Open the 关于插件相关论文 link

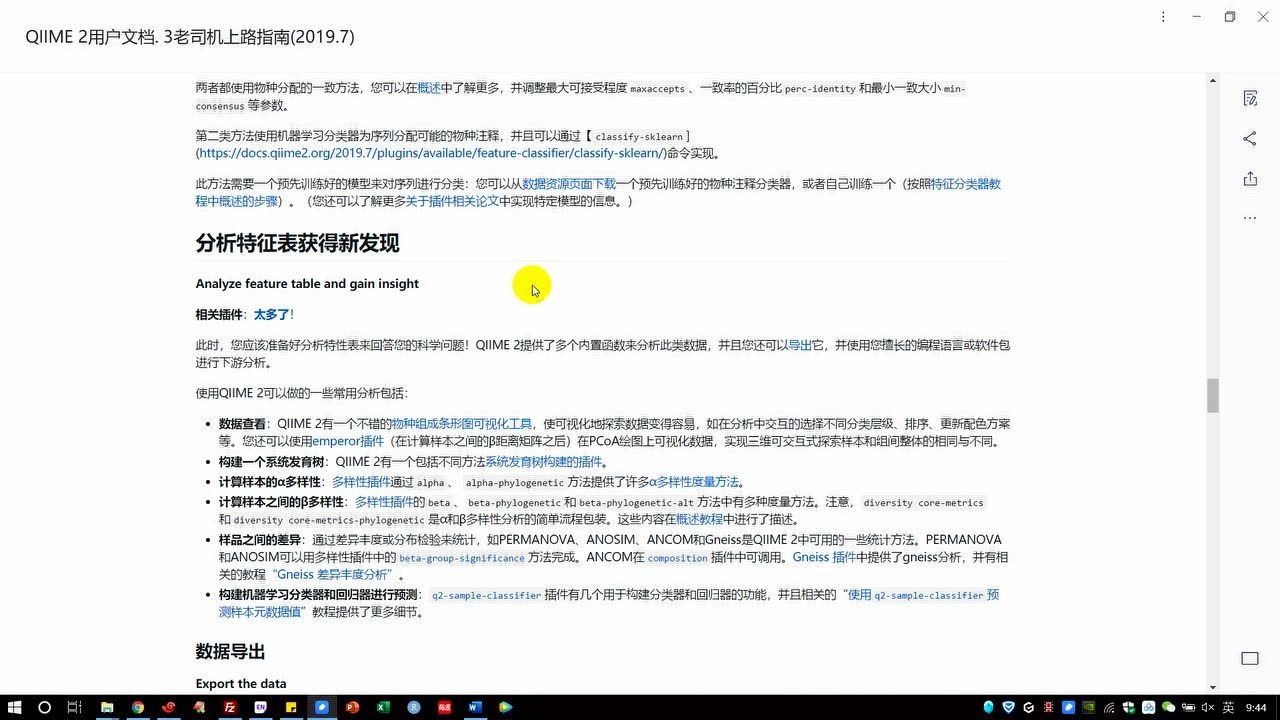tap(451, 201)
